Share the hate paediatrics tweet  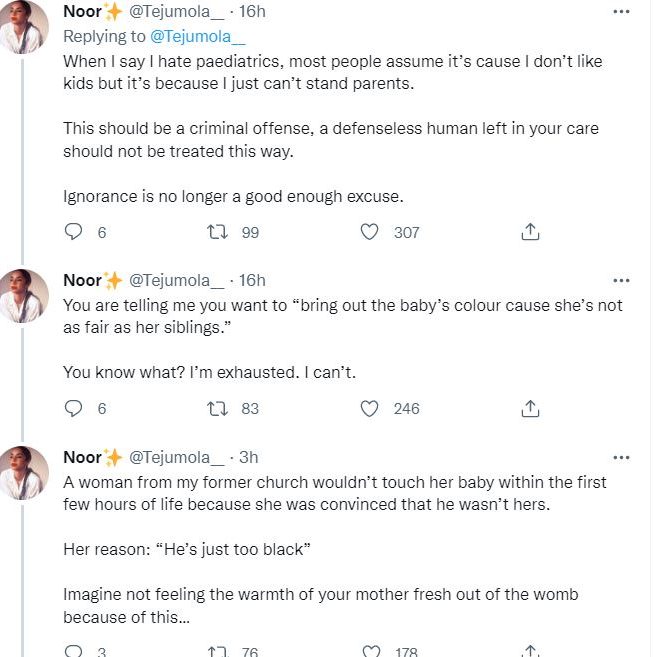tap(531, 232)
